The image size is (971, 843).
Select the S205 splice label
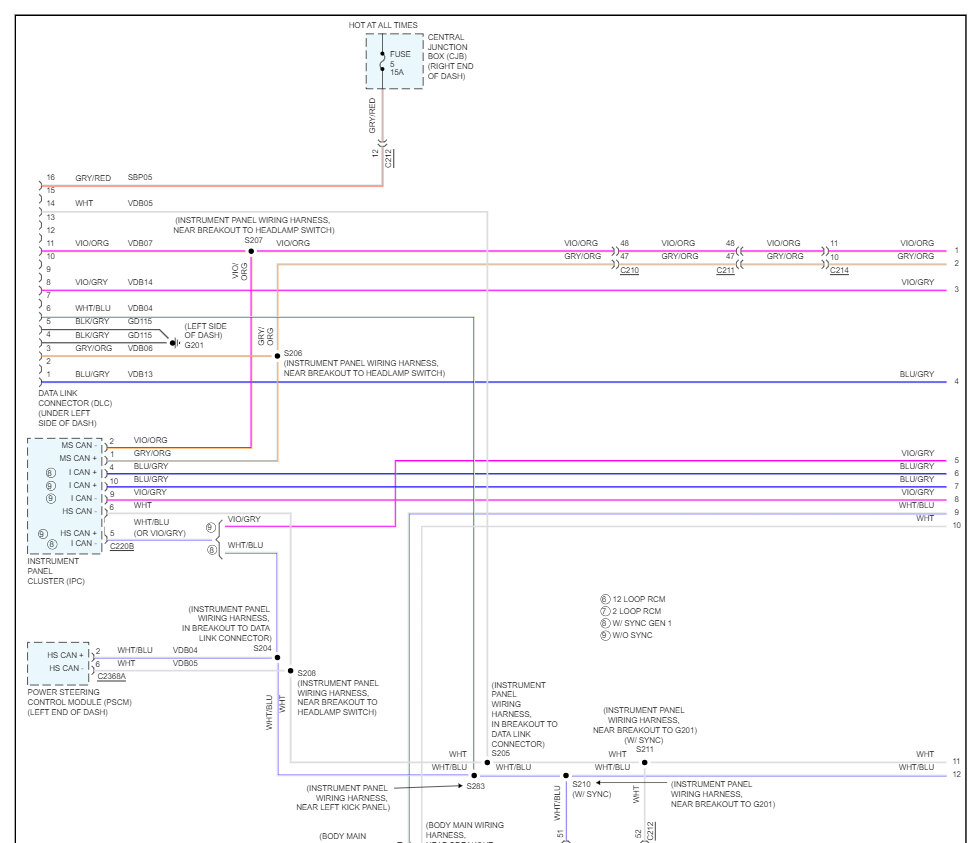tap(500, 753)
